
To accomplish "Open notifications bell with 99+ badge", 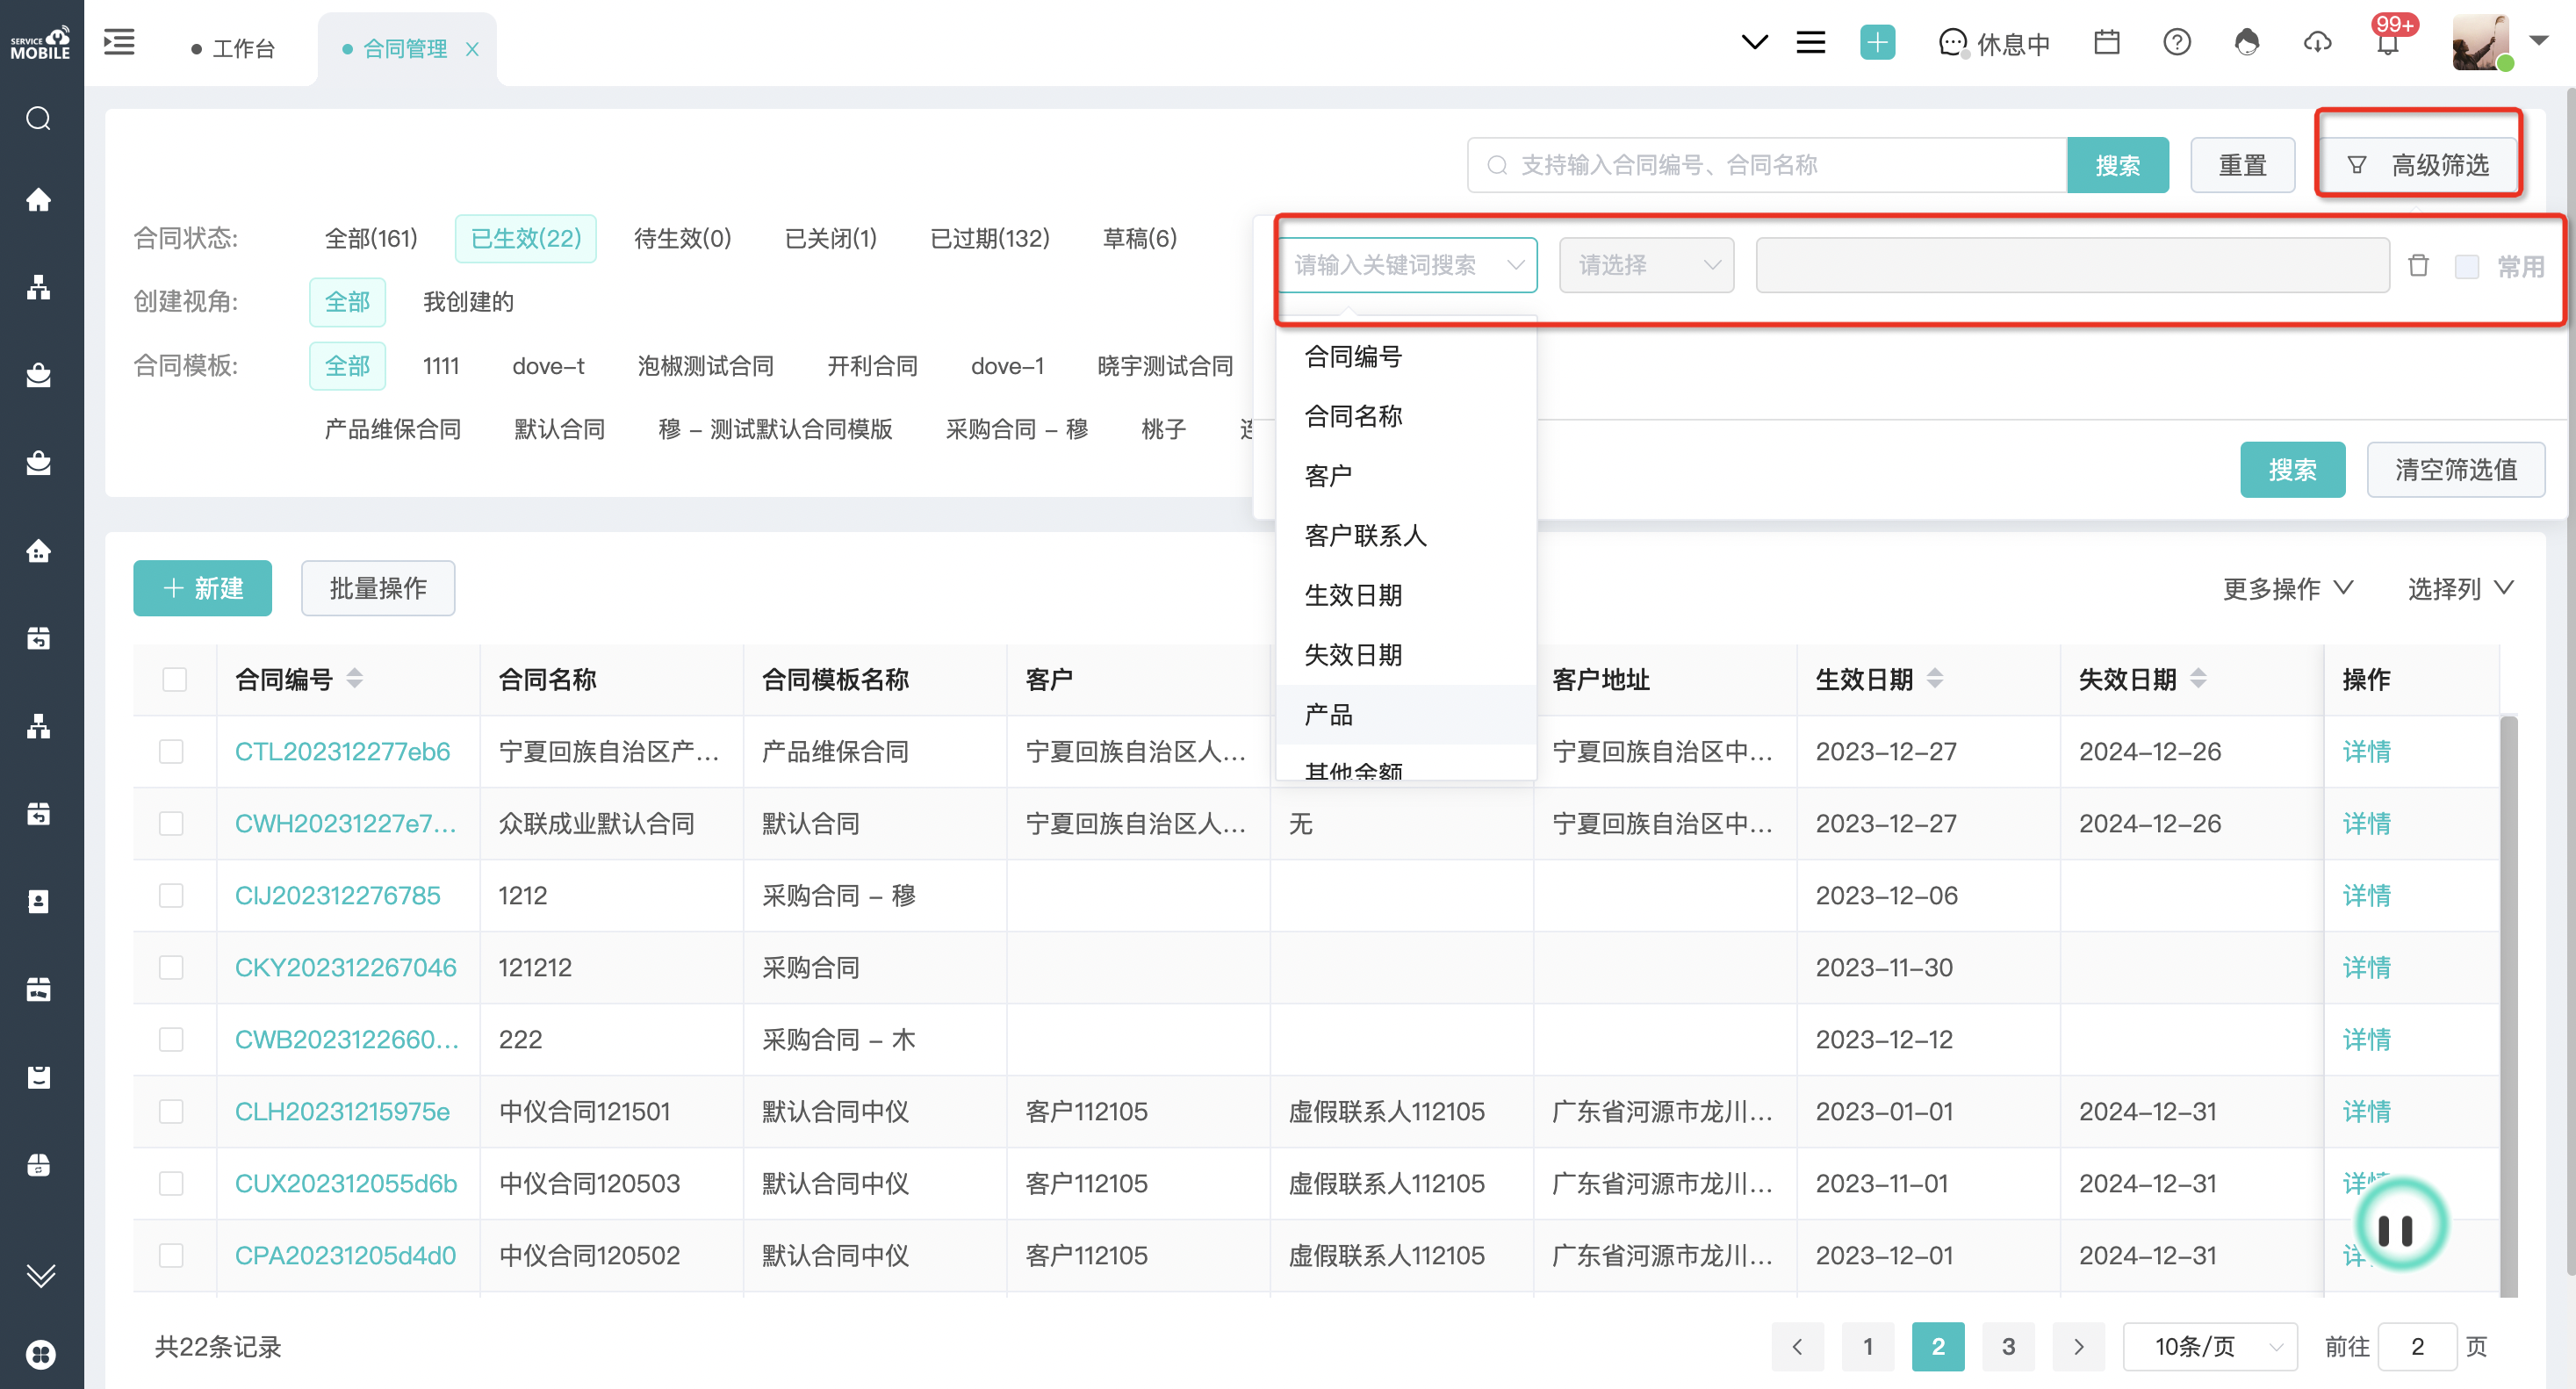I will [2389, 43].
